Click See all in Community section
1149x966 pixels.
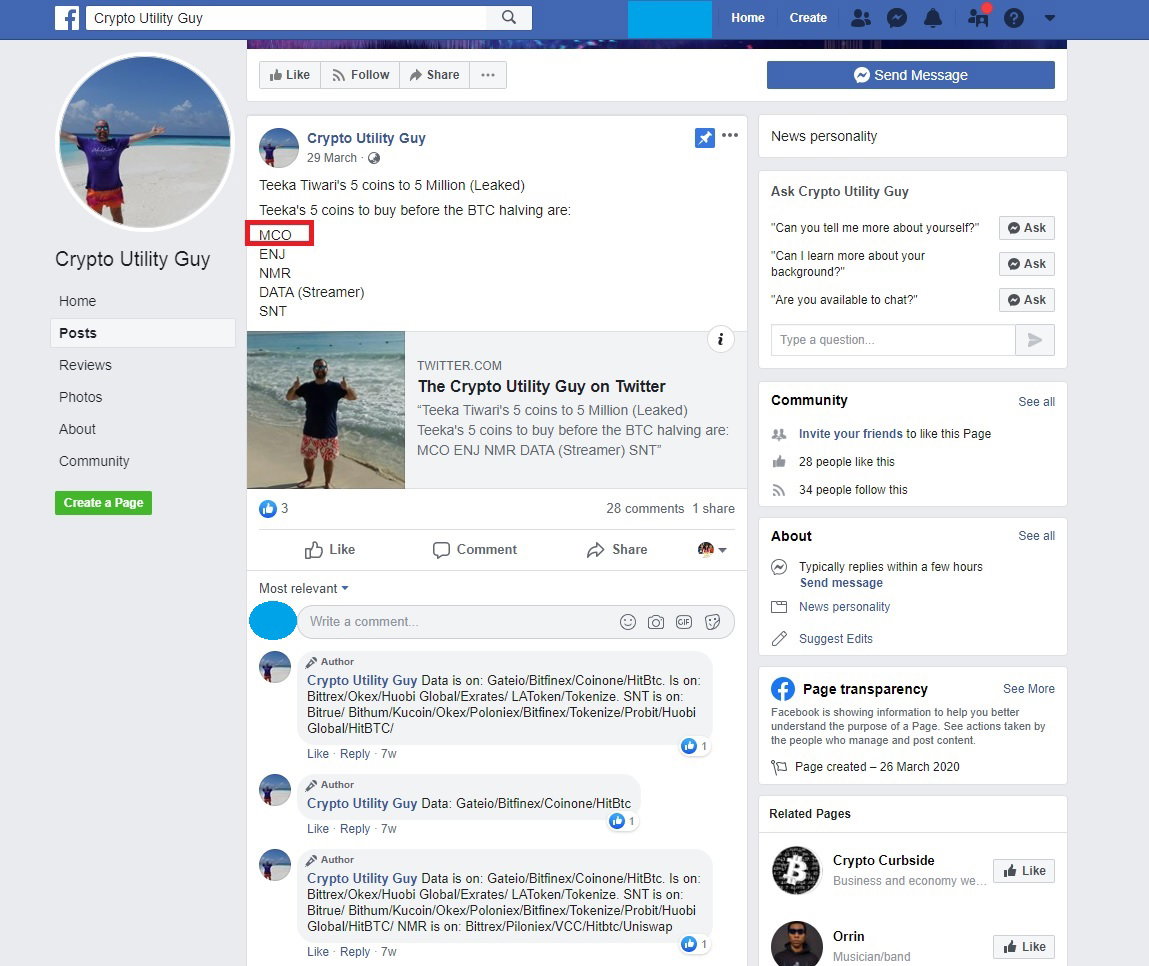click(x=1036, y=402)
